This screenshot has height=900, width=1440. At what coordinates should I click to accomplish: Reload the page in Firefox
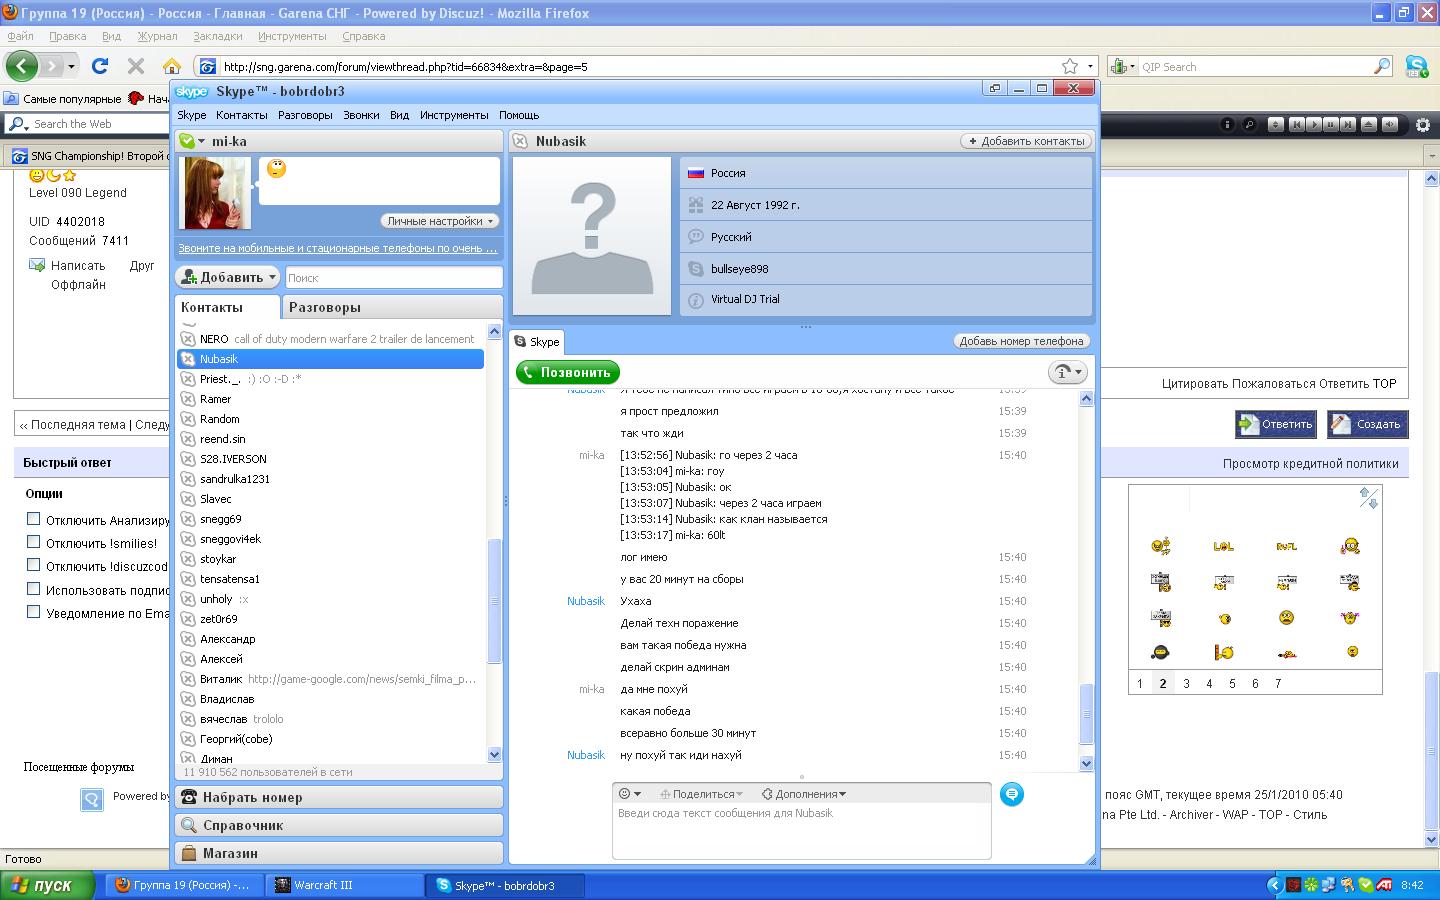click(x=100, y=66)
